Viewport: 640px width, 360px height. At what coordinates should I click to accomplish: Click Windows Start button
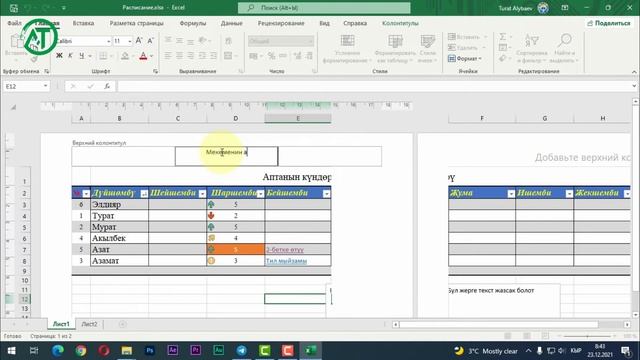tap(11, 350)
